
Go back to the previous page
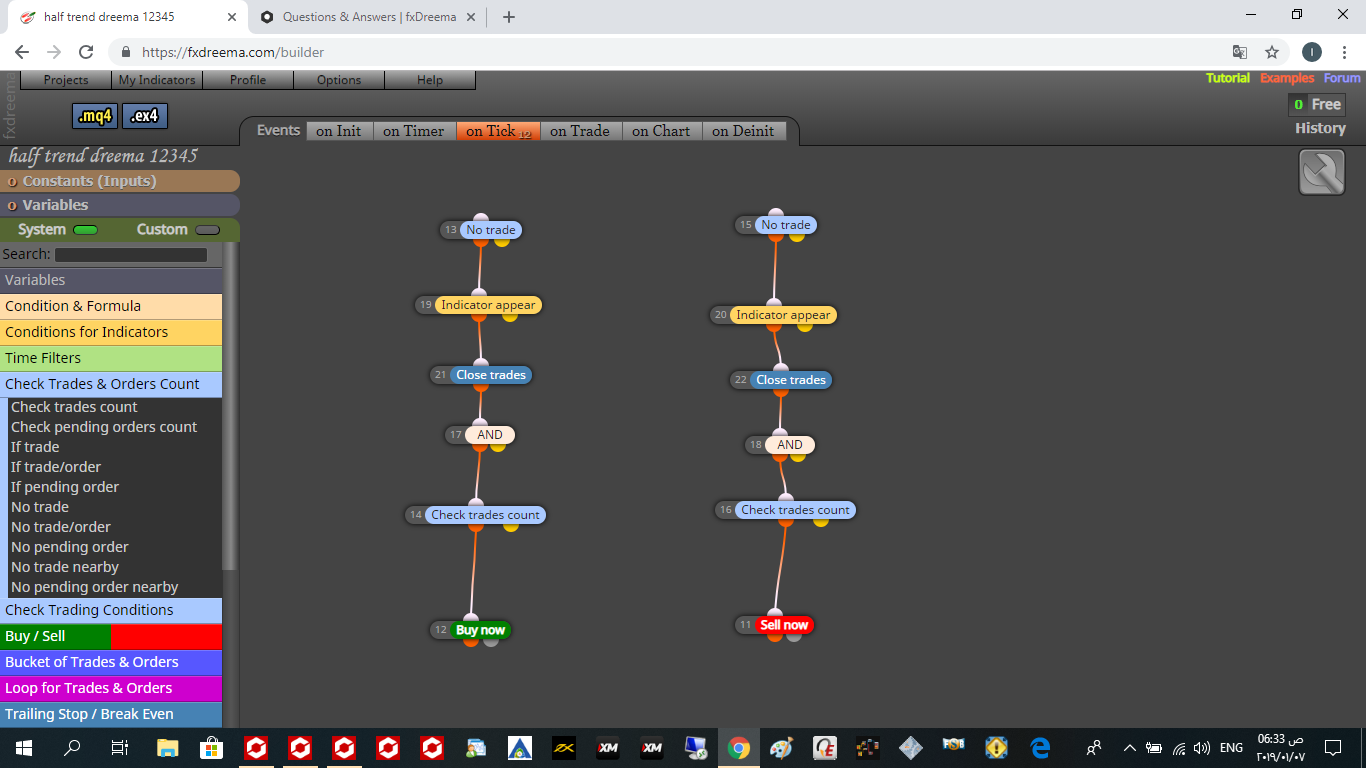(22, 52)
